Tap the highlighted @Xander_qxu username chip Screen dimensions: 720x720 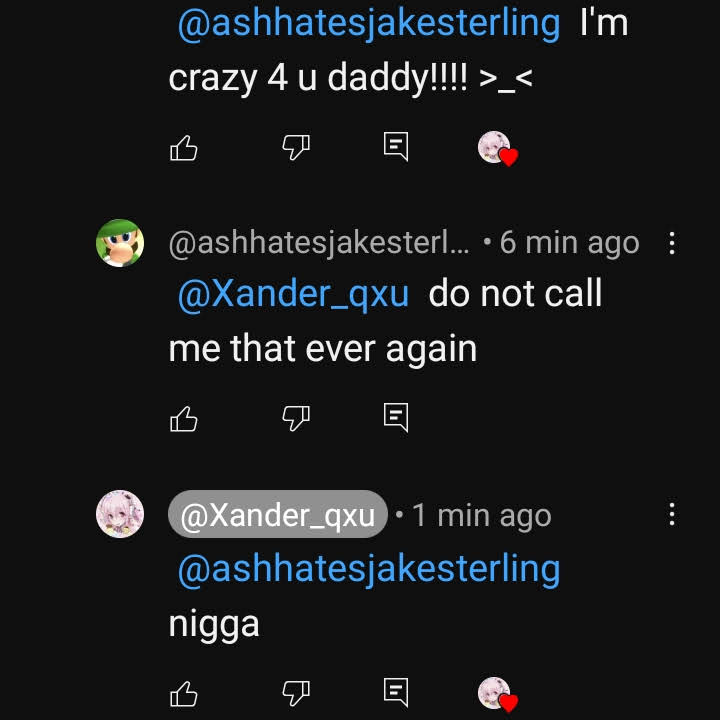pos(277,515)
